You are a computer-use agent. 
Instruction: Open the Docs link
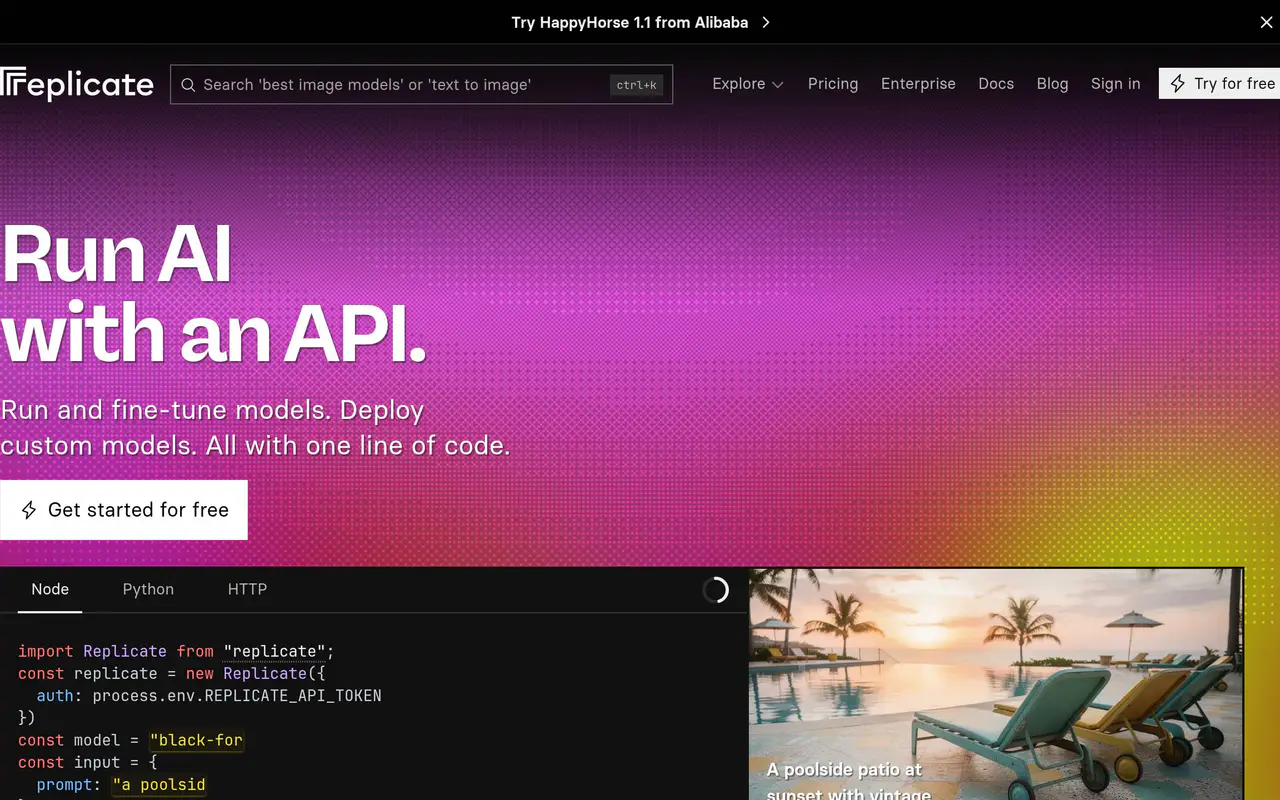(996, 84)
